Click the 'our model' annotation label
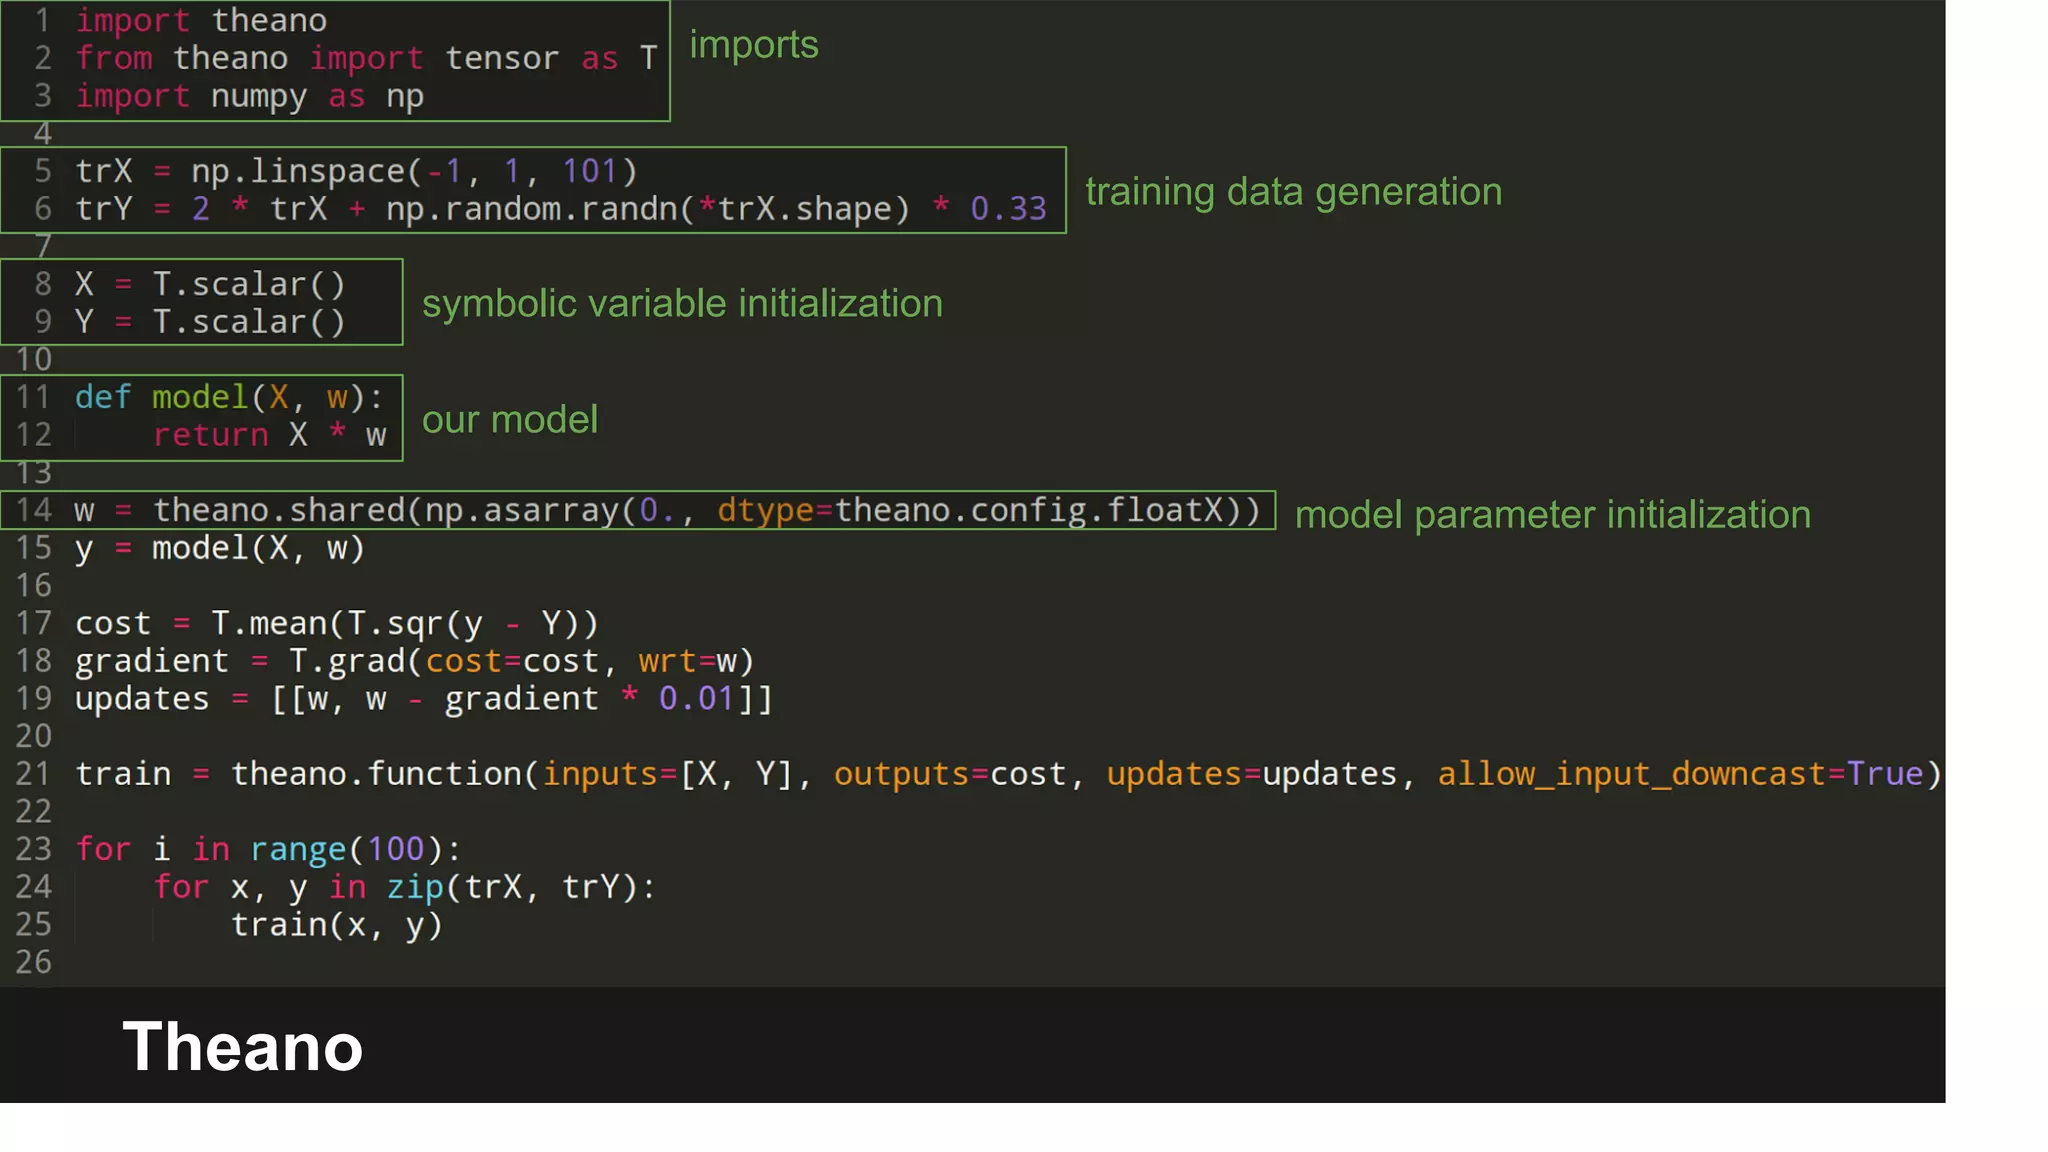The width and height of the screenshot is (2048, 1152). click(x=510, y=420)
